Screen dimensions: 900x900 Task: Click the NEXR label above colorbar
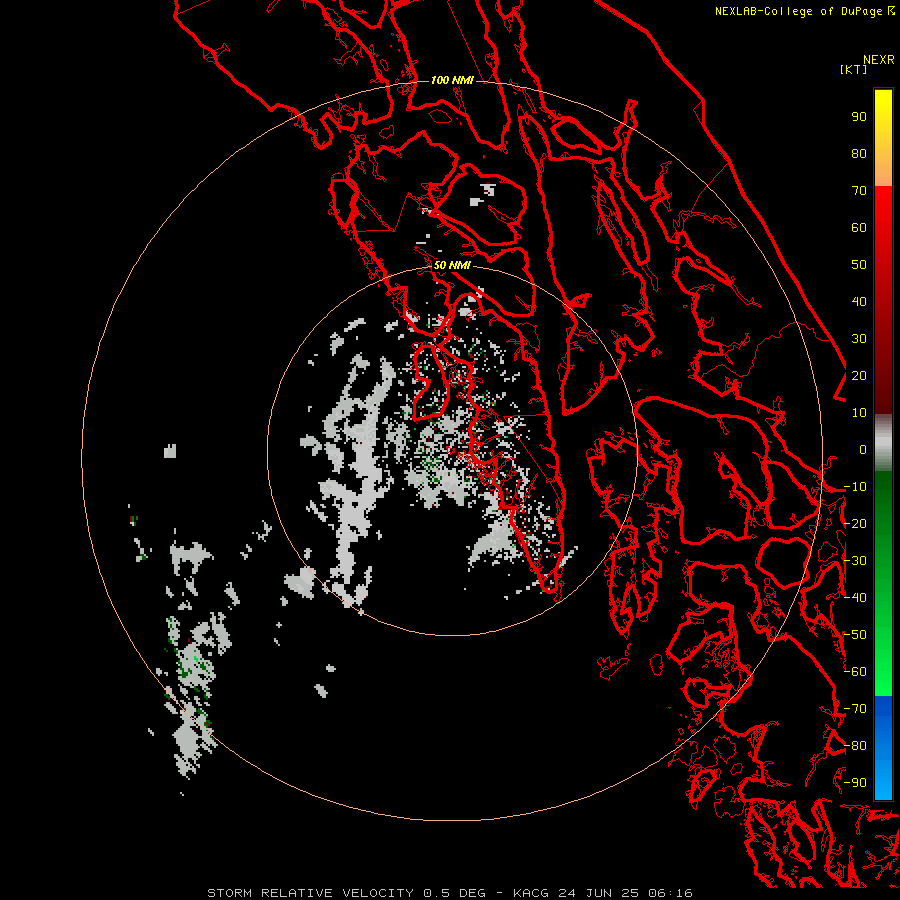879,60
